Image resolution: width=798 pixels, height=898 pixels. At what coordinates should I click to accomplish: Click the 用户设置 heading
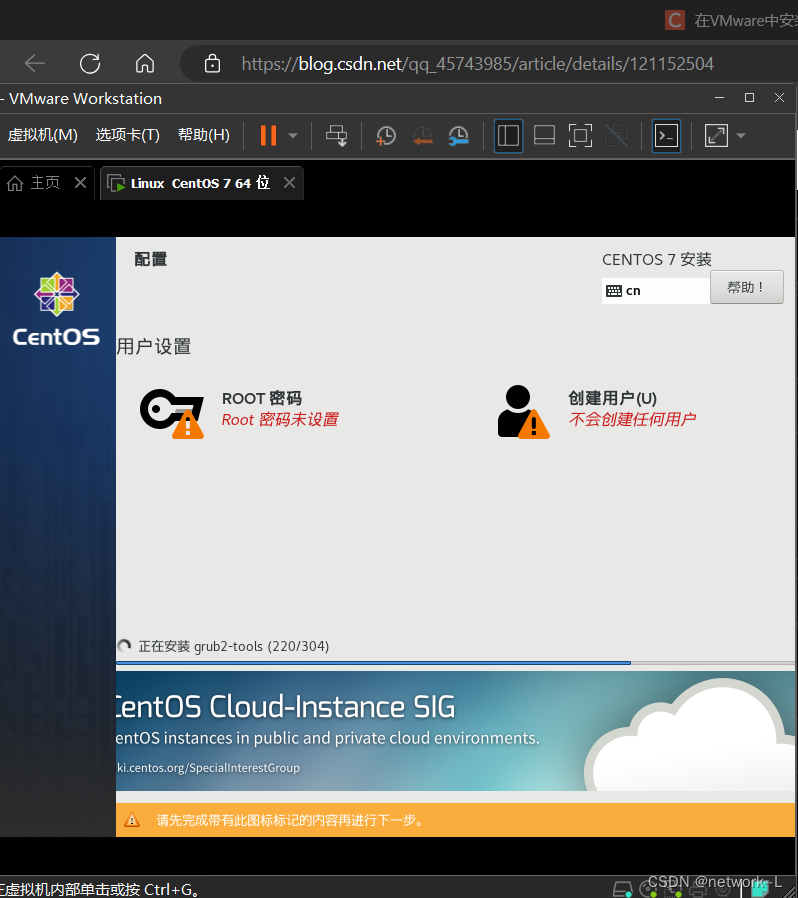(154, 346)
